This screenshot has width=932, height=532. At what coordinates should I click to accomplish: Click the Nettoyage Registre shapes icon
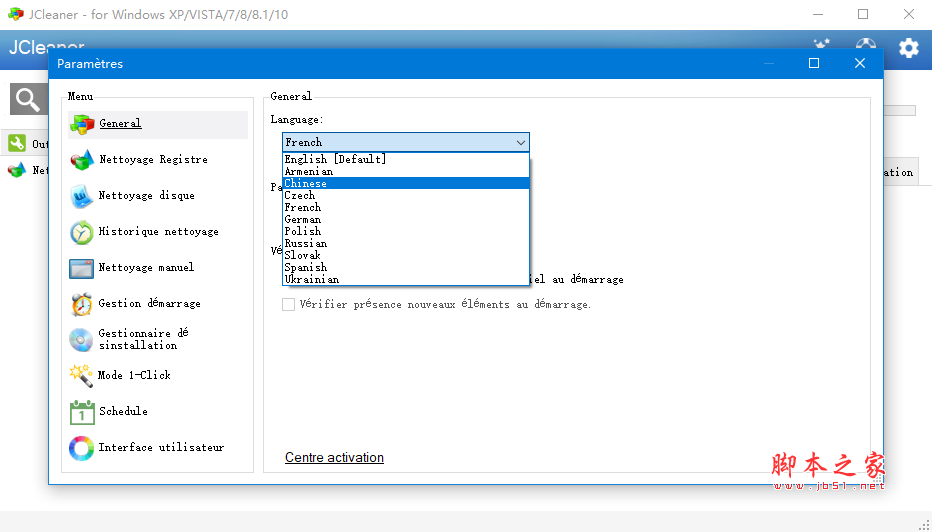pyautogui.click(x=82, y=160)
